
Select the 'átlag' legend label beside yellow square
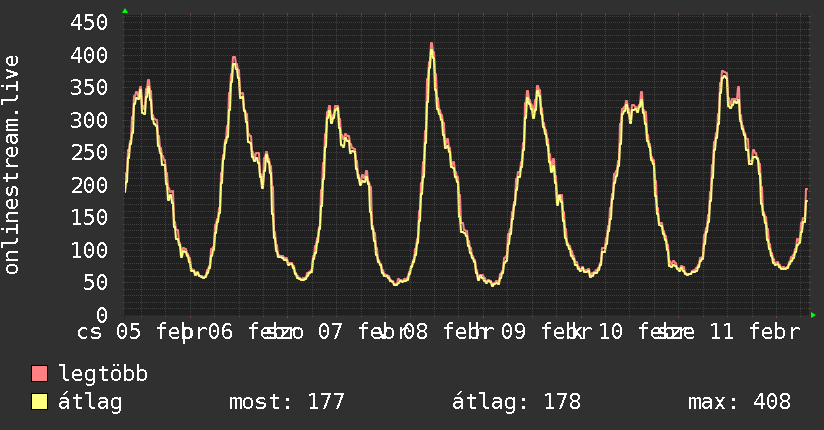pos(90,402)
